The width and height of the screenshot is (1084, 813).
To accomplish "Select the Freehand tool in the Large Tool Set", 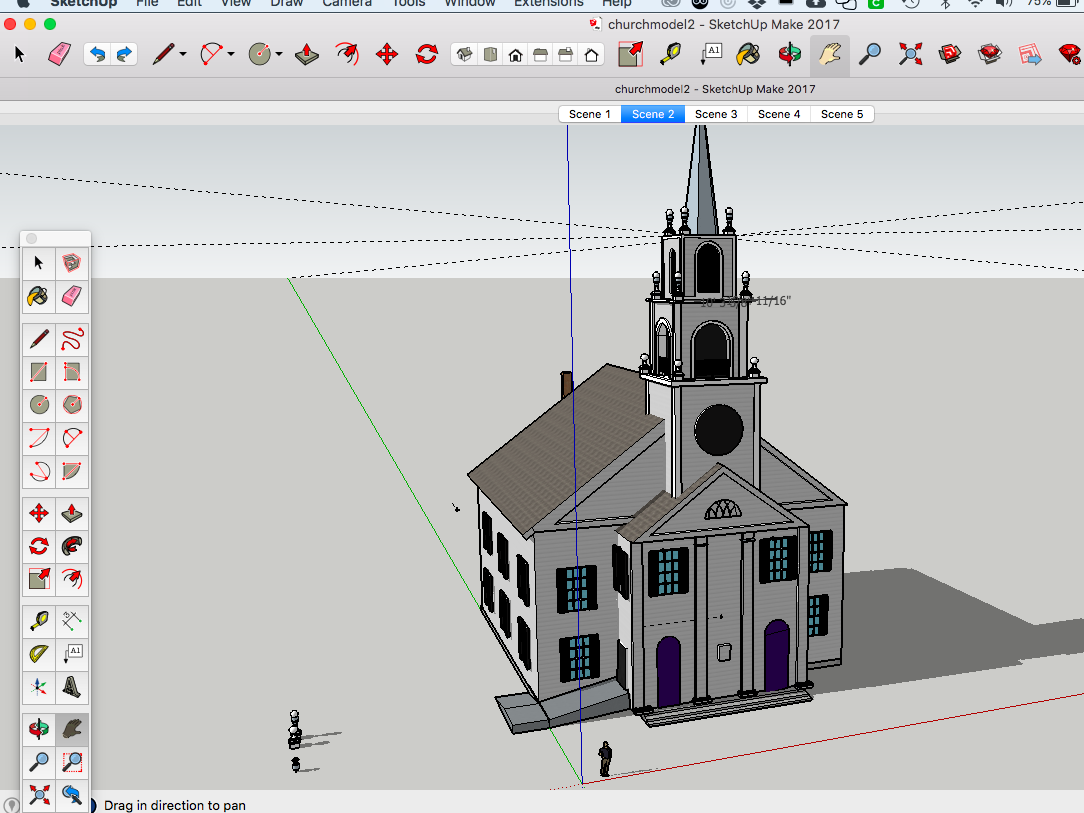I will click(x=72, y=339).
